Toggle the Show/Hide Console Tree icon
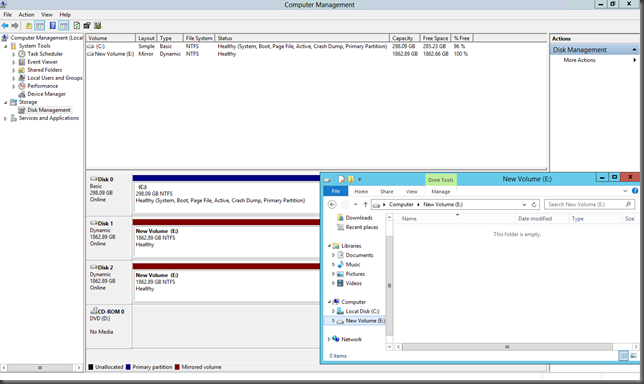Image resolution: width=644 pixels, height=384 pixels. (x=39, y=25)
